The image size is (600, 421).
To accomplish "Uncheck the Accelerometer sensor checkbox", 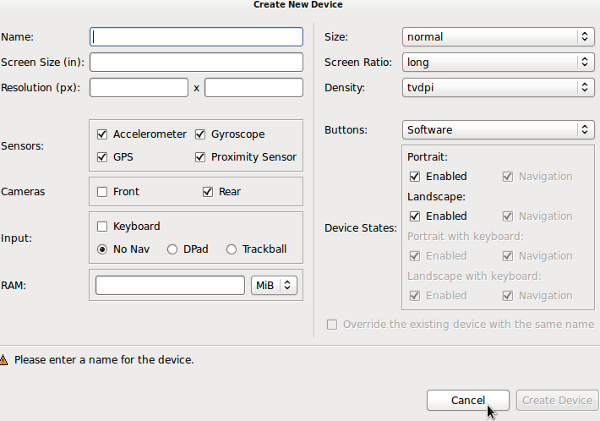I will click(x=102, y=134).
